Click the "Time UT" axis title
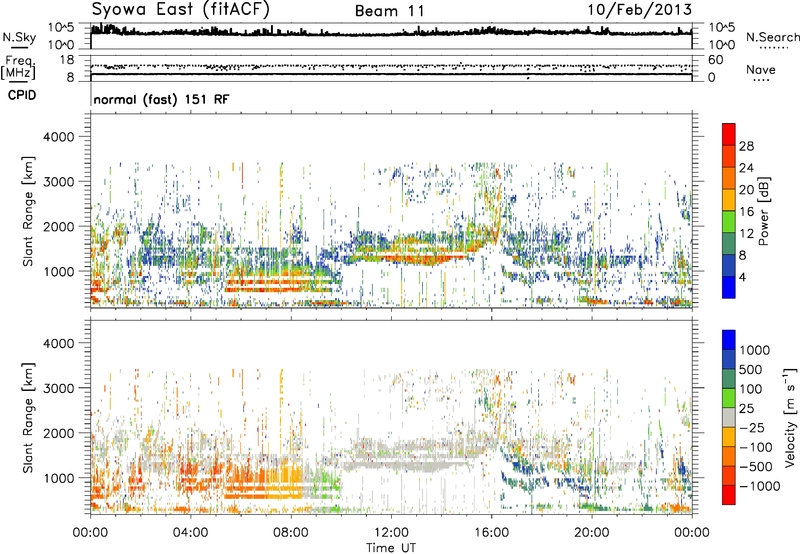This screenshot has height=554, width=800. (391, 548)
